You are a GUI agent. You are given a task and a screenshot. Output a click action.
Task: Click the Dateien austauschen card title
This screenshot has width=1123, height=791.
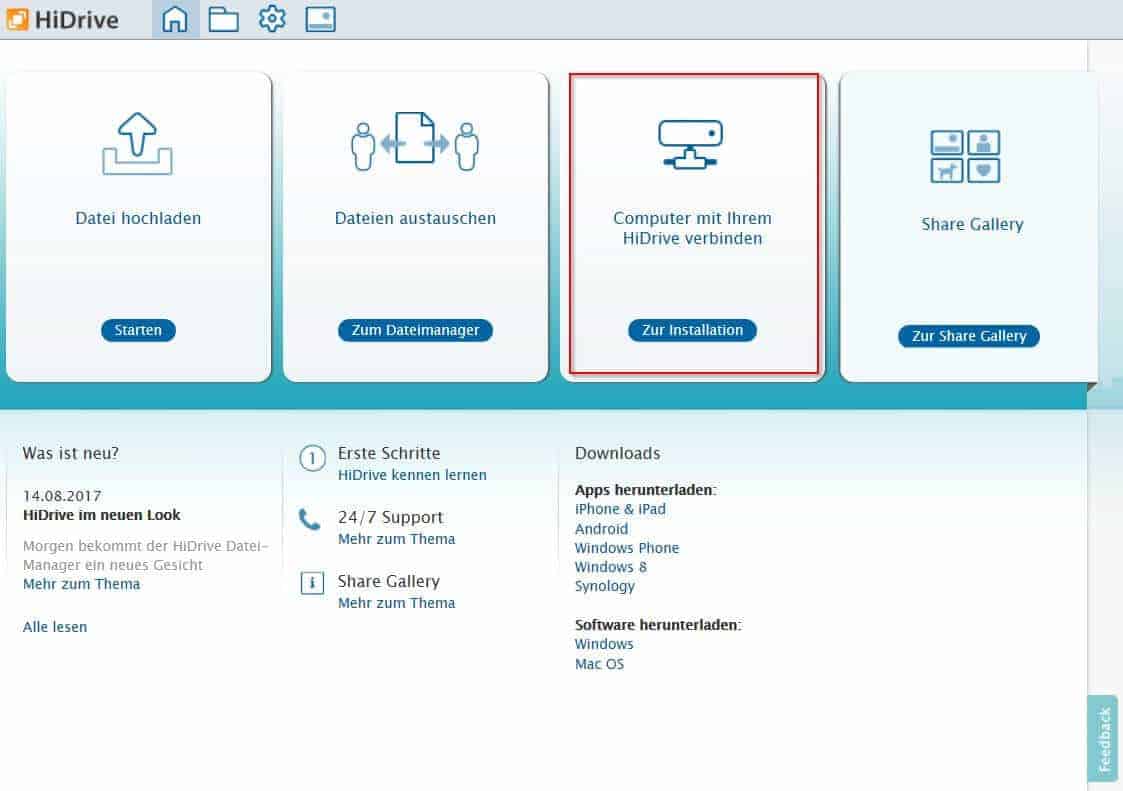(415, 219)
